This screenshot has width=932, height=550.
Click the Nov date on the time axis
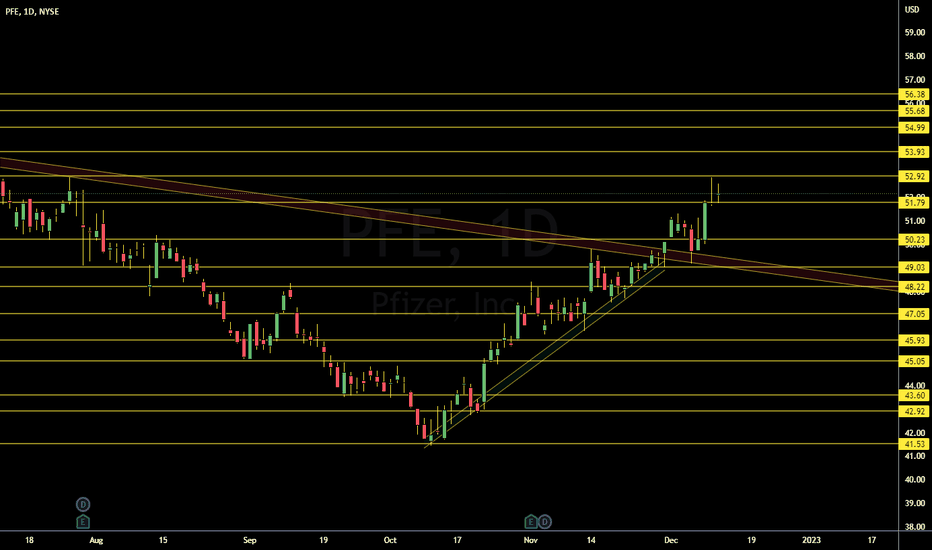[x=531, y=540]
